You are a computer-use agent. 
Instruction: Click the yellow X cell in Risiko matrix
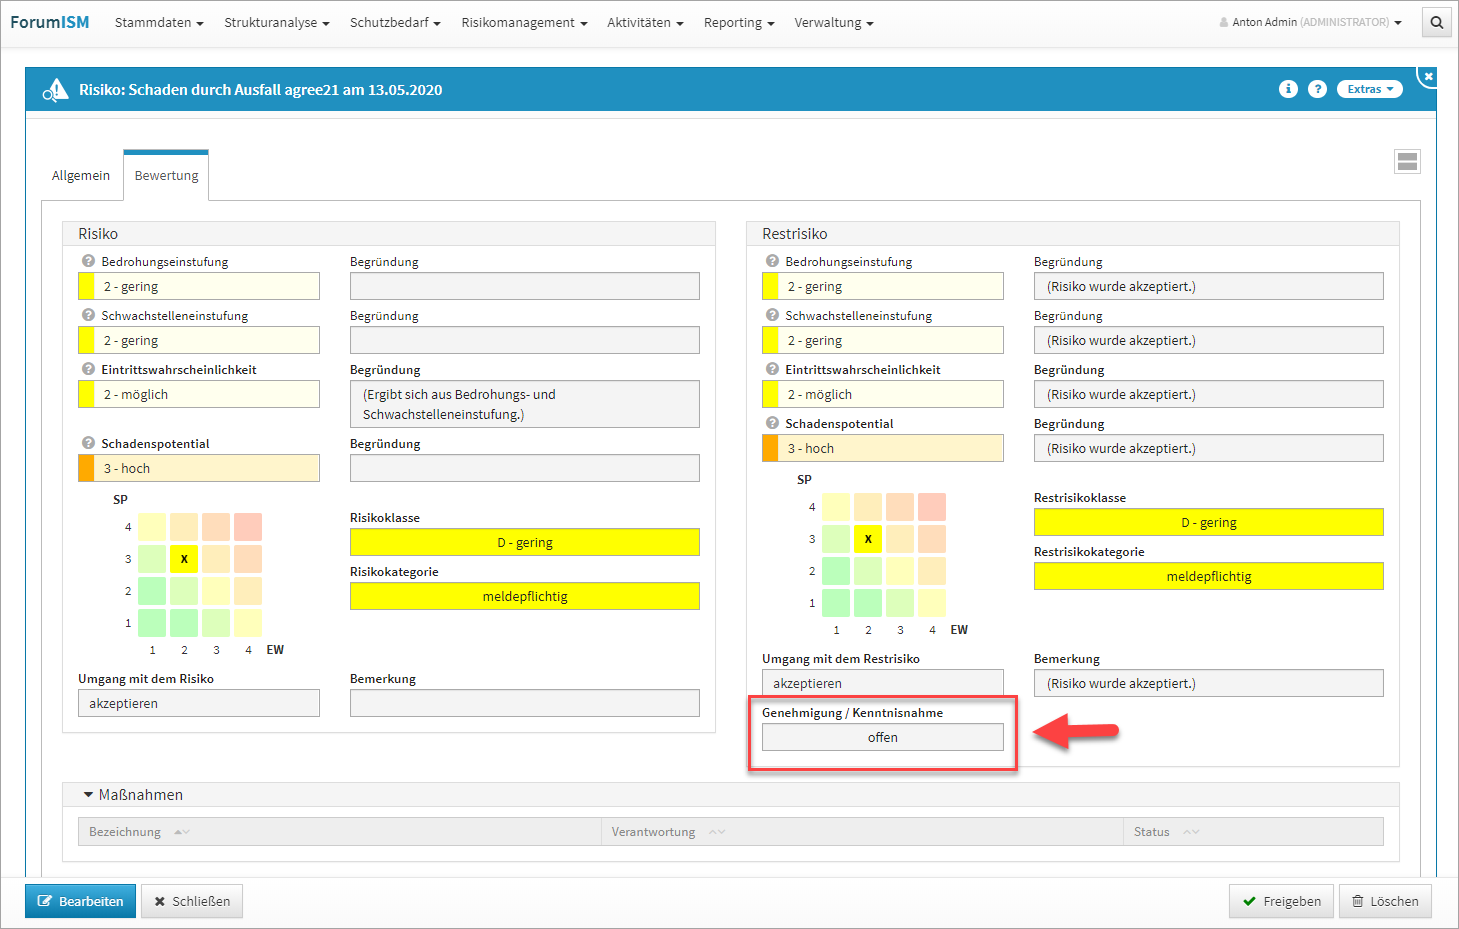184,559
